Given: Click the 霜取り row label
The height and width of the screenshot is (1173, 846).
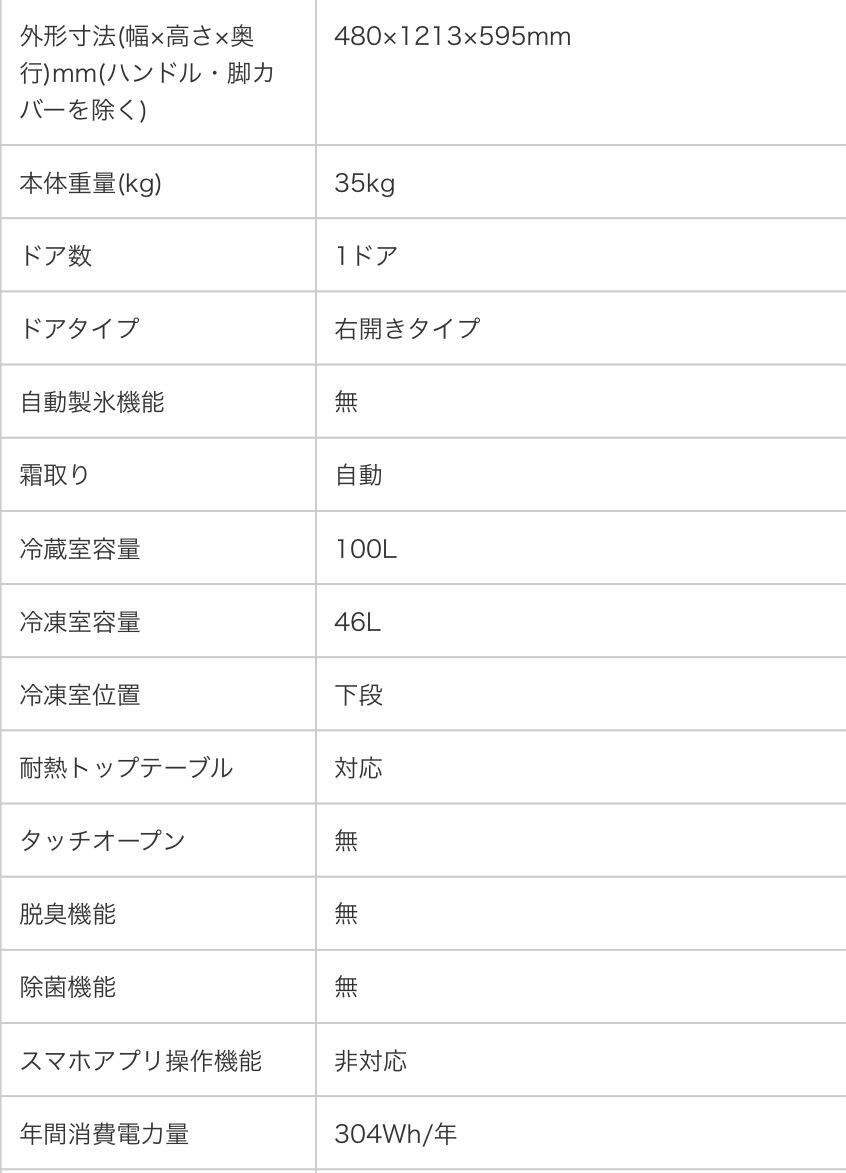Looking at the screenshot, I should (x=55, y=475).
